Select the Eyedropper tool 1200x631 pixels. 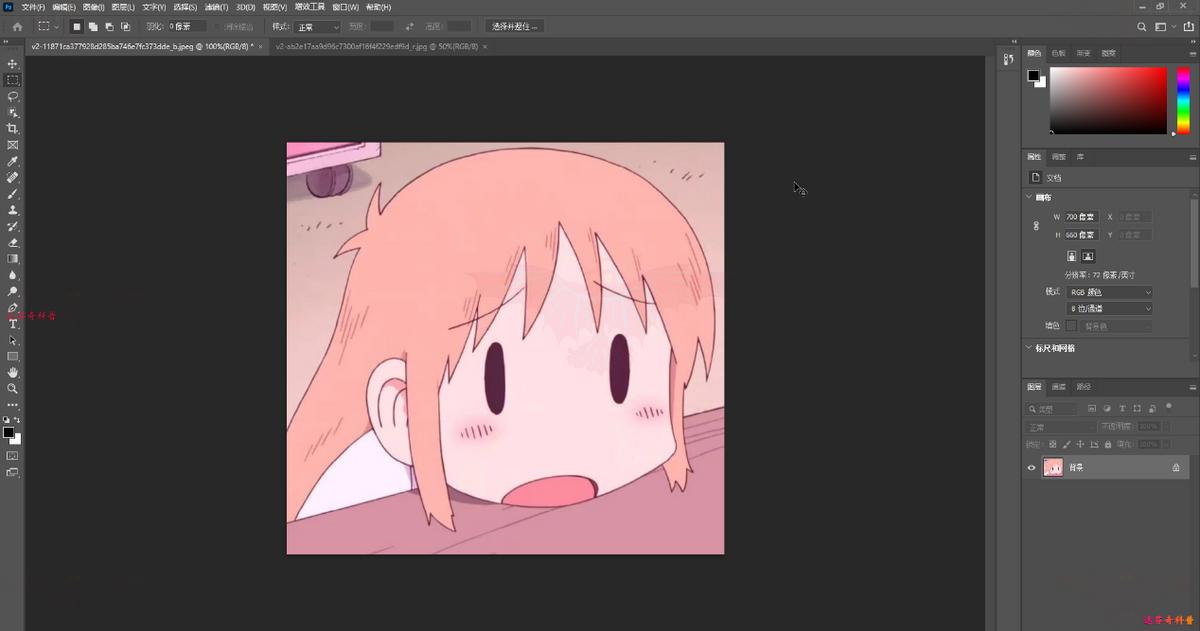[x=13, y=161]
